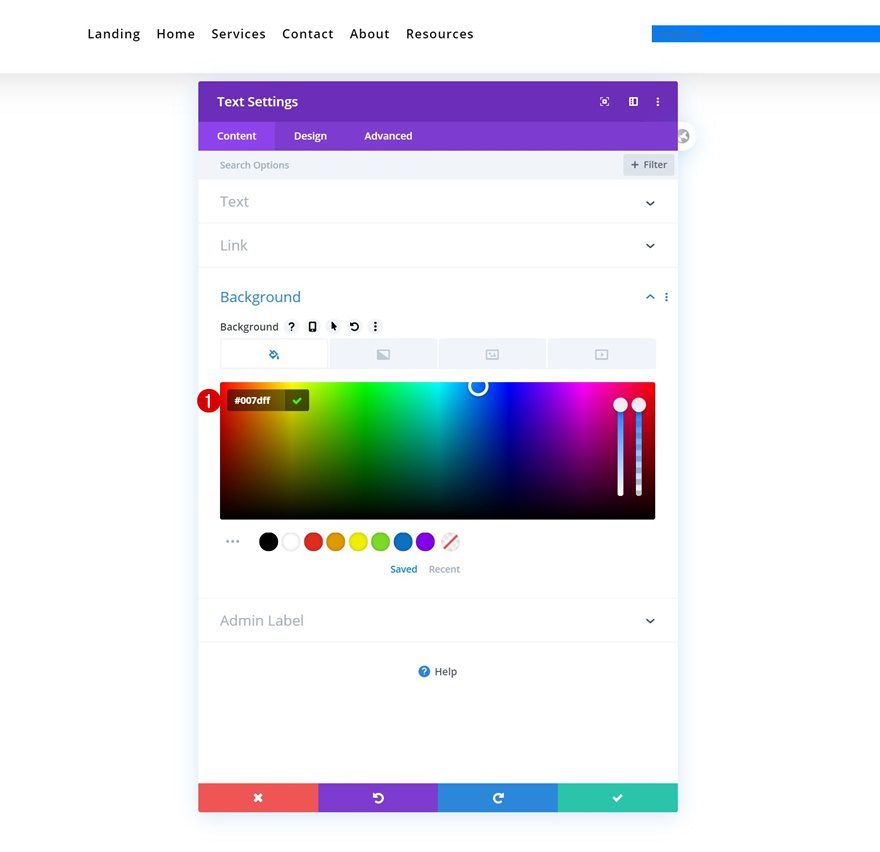Open the extra swatch options ellipsis

coord(233,541)
